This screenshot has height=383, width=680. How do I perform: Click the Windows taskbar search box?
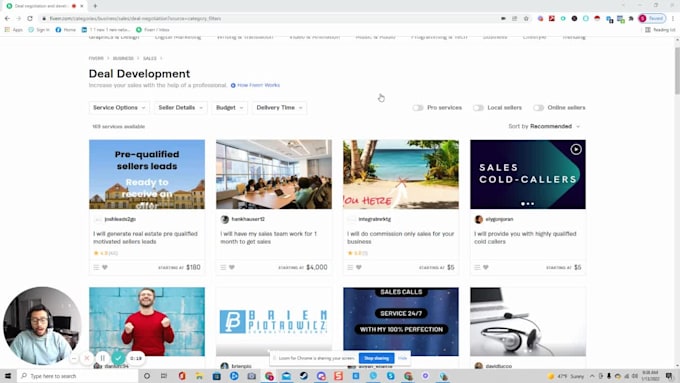78,376
